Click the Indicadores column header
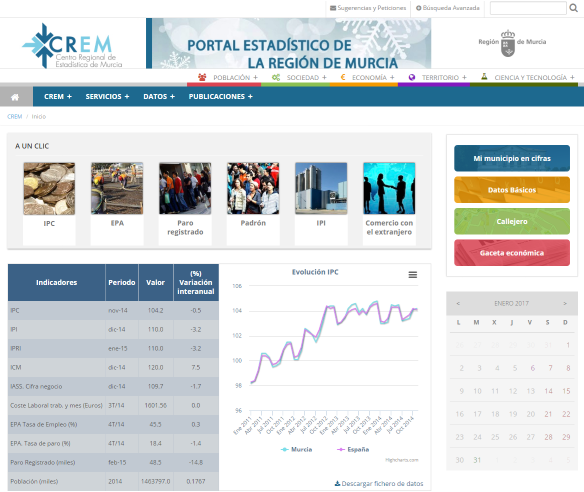 (x=57, y=283)
